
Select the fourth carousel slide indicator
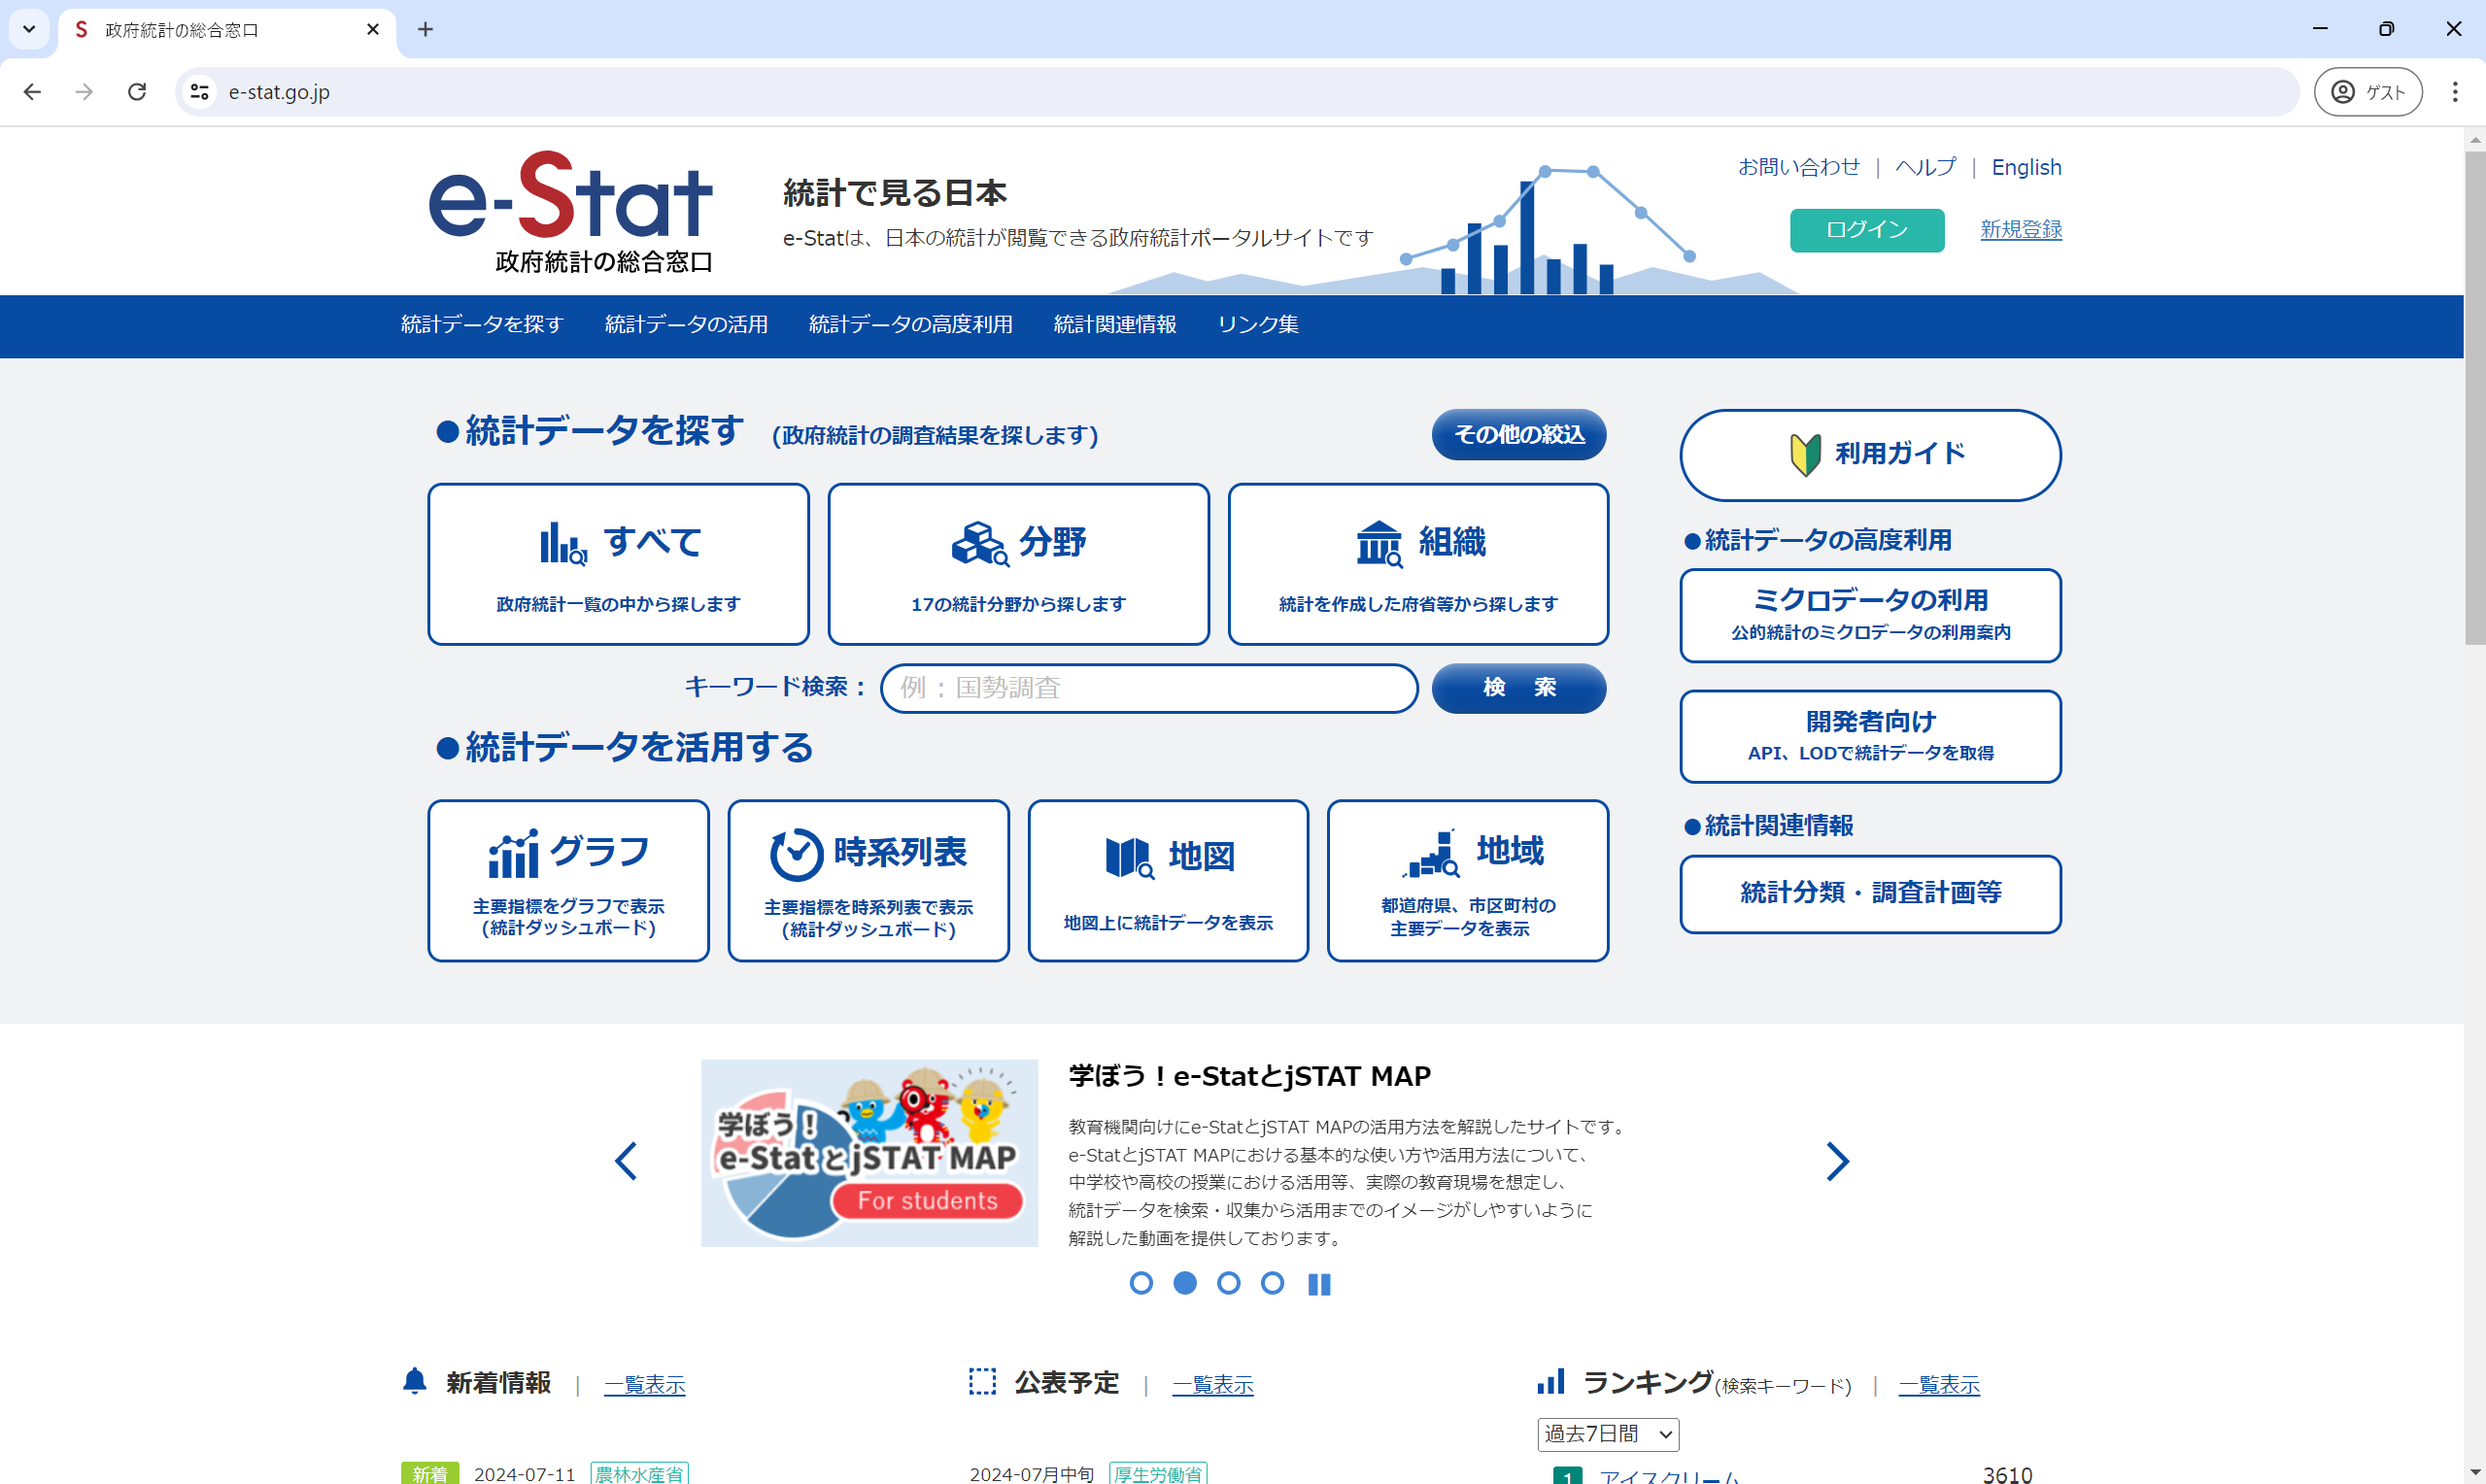coord(1272,1283)
